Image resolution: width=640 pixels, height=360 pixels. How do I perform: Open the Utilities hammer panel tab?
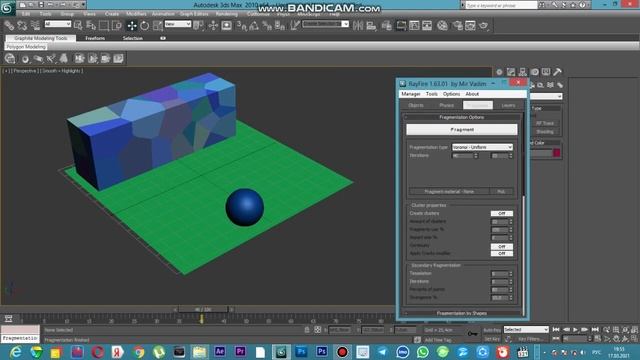558,72
